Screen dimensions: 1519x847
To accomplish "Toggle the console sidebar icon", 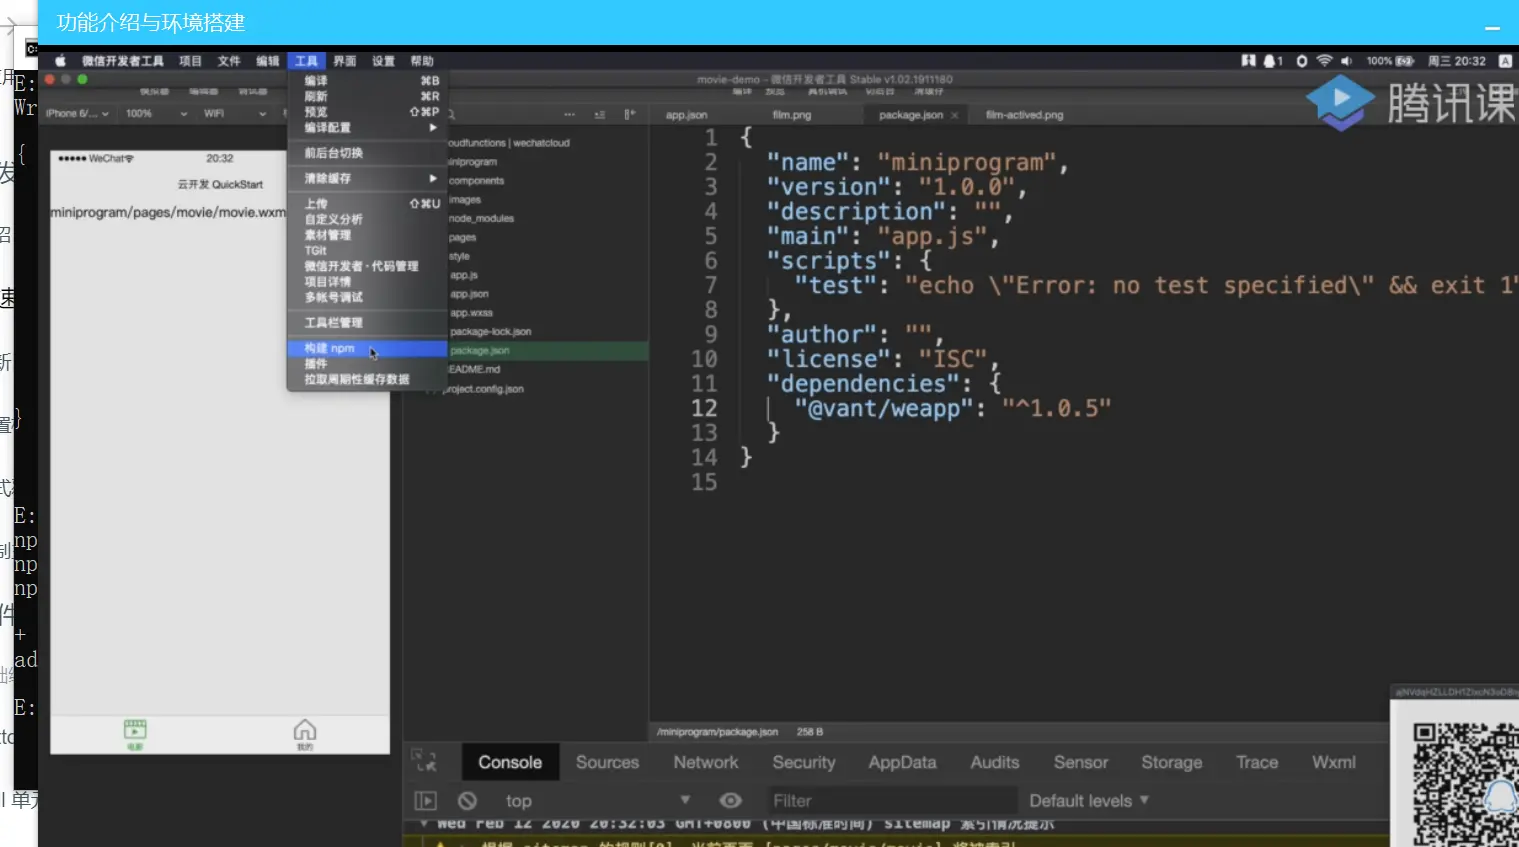I will (x=426, y=801).
